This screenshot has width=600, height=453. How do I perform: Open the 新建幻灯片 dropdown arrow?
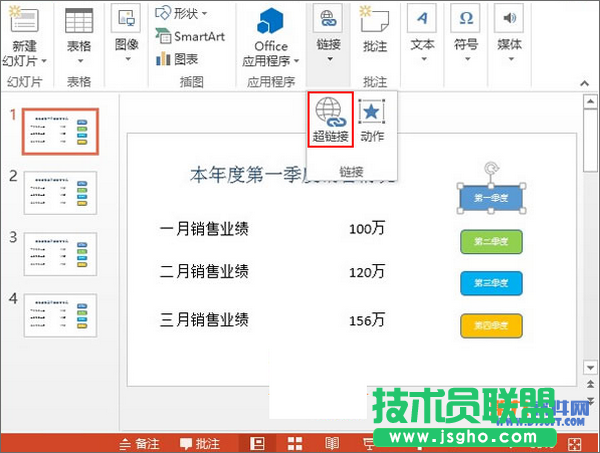(44, 61)
